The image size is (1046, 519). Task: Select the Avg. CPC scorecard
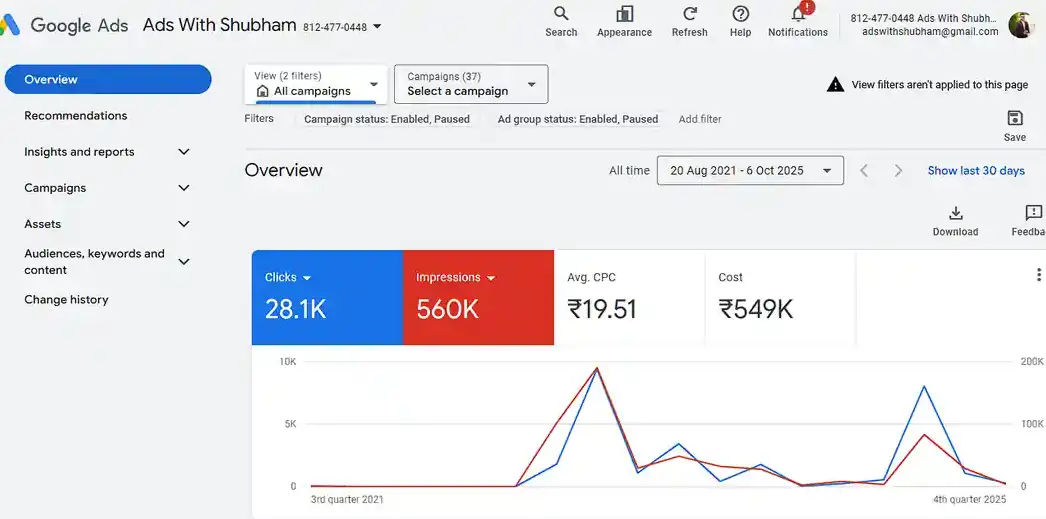[x=629, y=298]
